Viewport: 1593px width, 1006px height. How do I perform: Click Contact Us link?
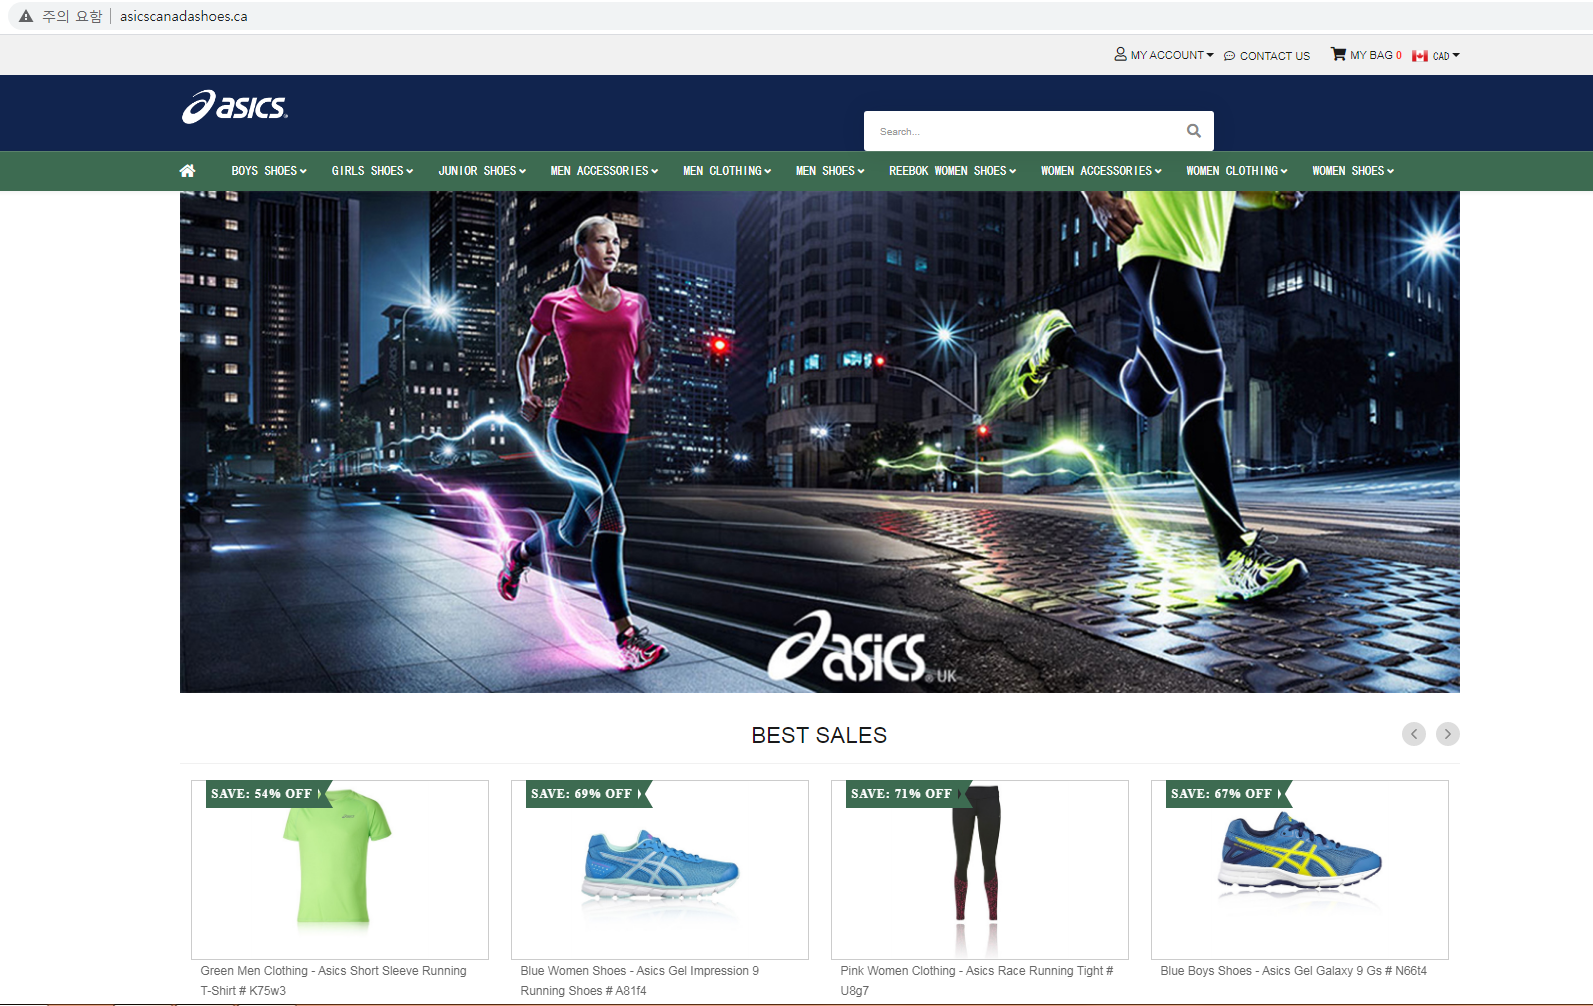coord(1267,56)
